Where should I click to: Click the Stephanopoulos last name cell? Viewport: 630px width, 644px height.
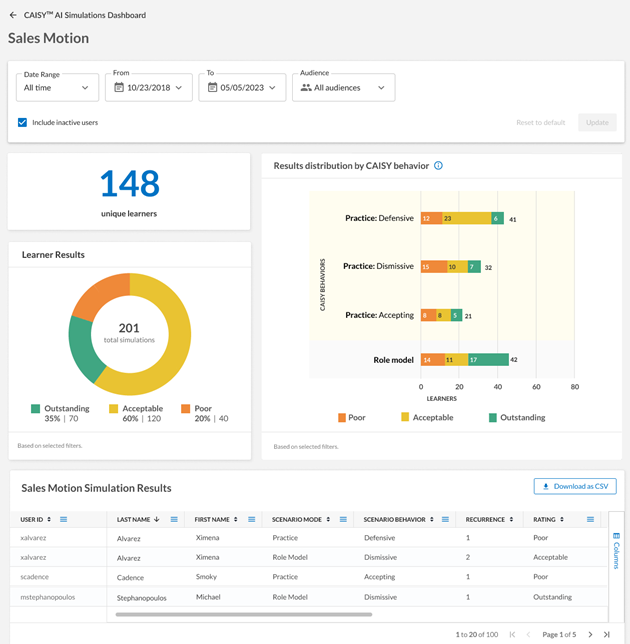(x=141, y=598)
